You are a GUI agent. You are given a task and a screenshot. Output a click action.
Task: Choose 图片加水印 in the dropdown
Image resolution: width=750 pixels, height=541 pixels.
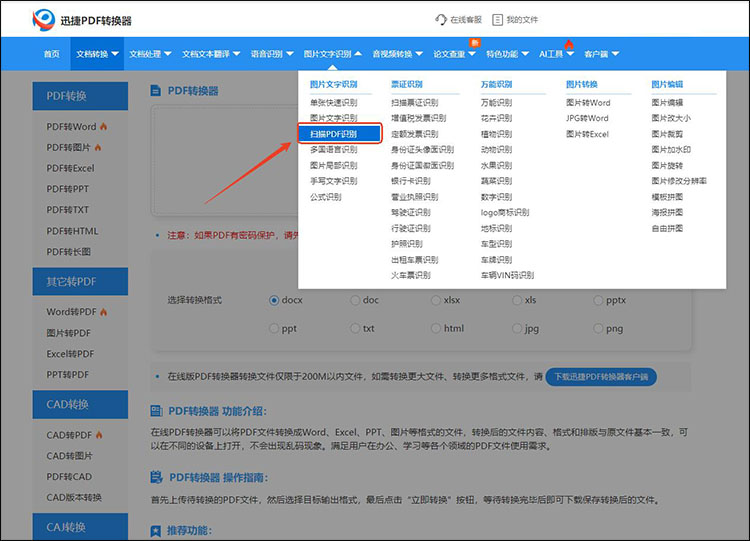[671, 150]
